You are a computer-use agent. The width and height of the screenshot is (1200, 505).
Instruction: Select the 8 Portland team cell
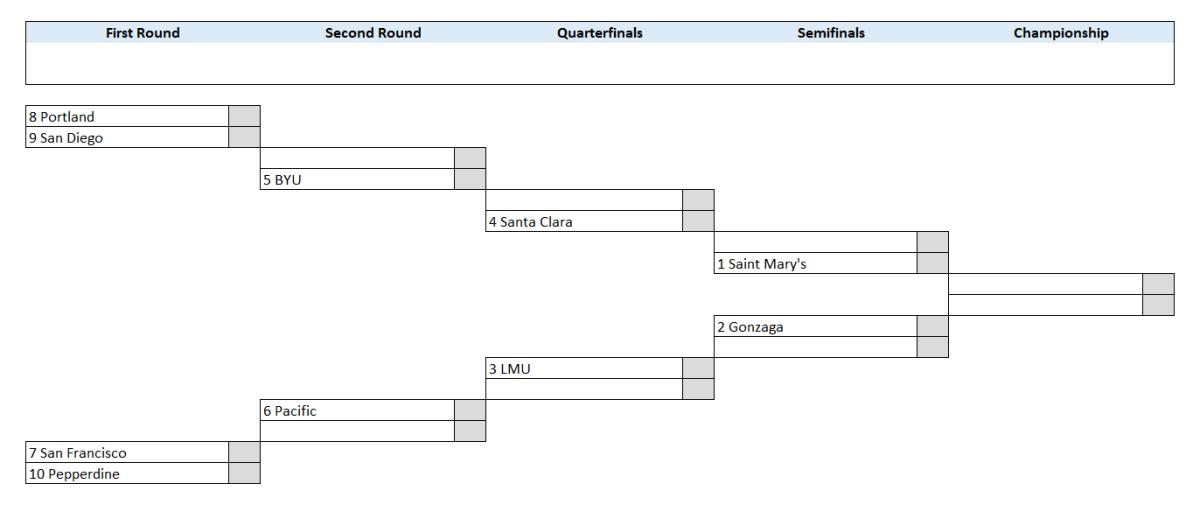pyautogui.click(x=127, y=116)
